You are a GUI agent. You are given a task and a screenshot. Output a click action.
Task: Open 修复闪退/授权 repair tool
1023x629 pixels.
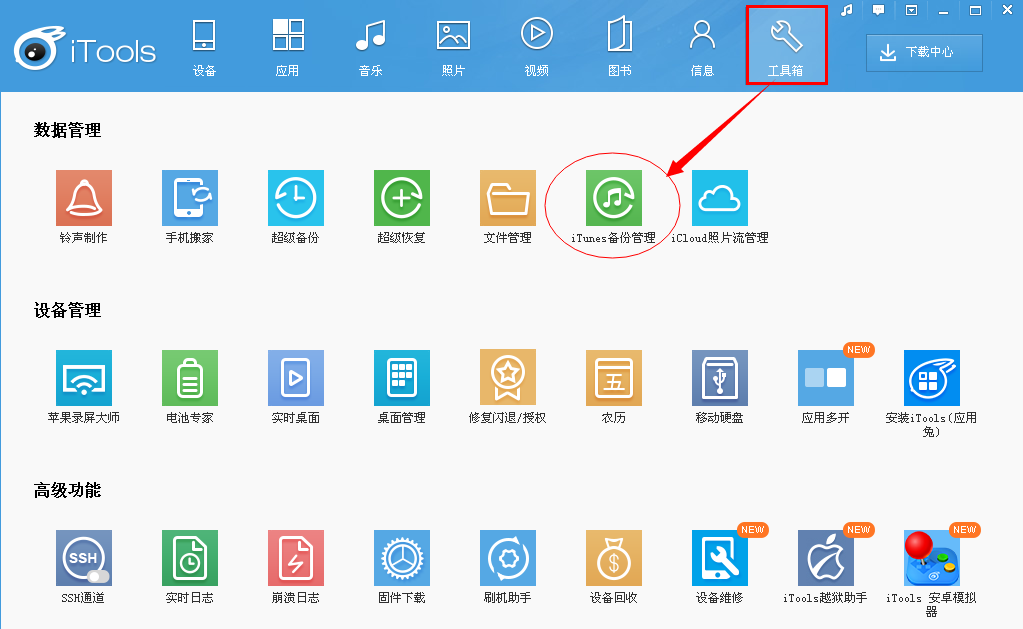[508, 378]
